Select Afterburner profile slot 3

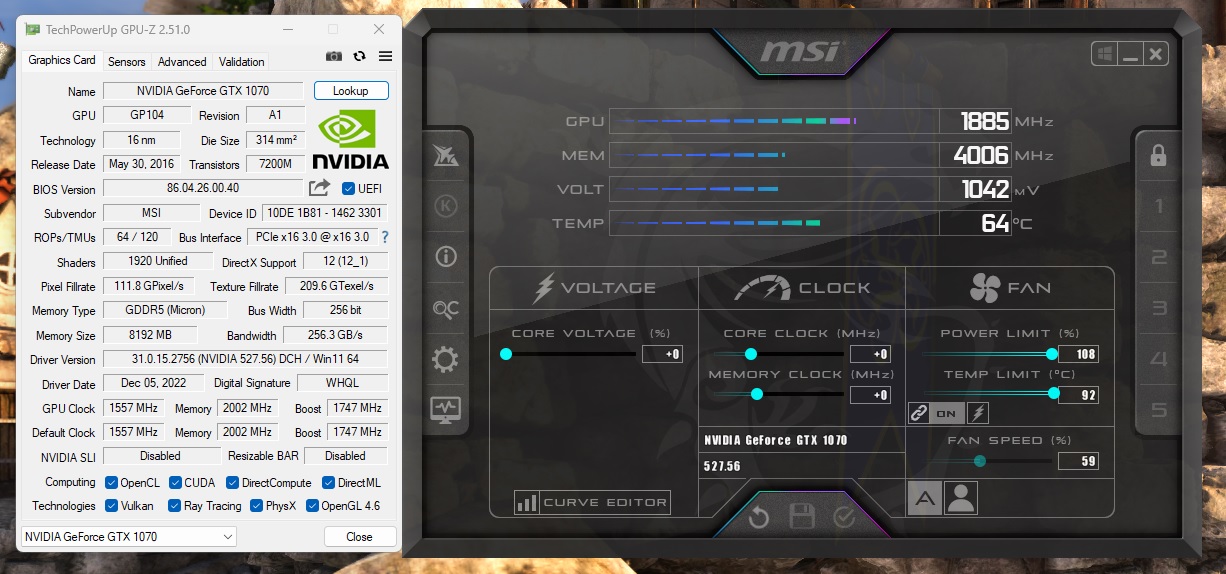(x=1159, y=308)
